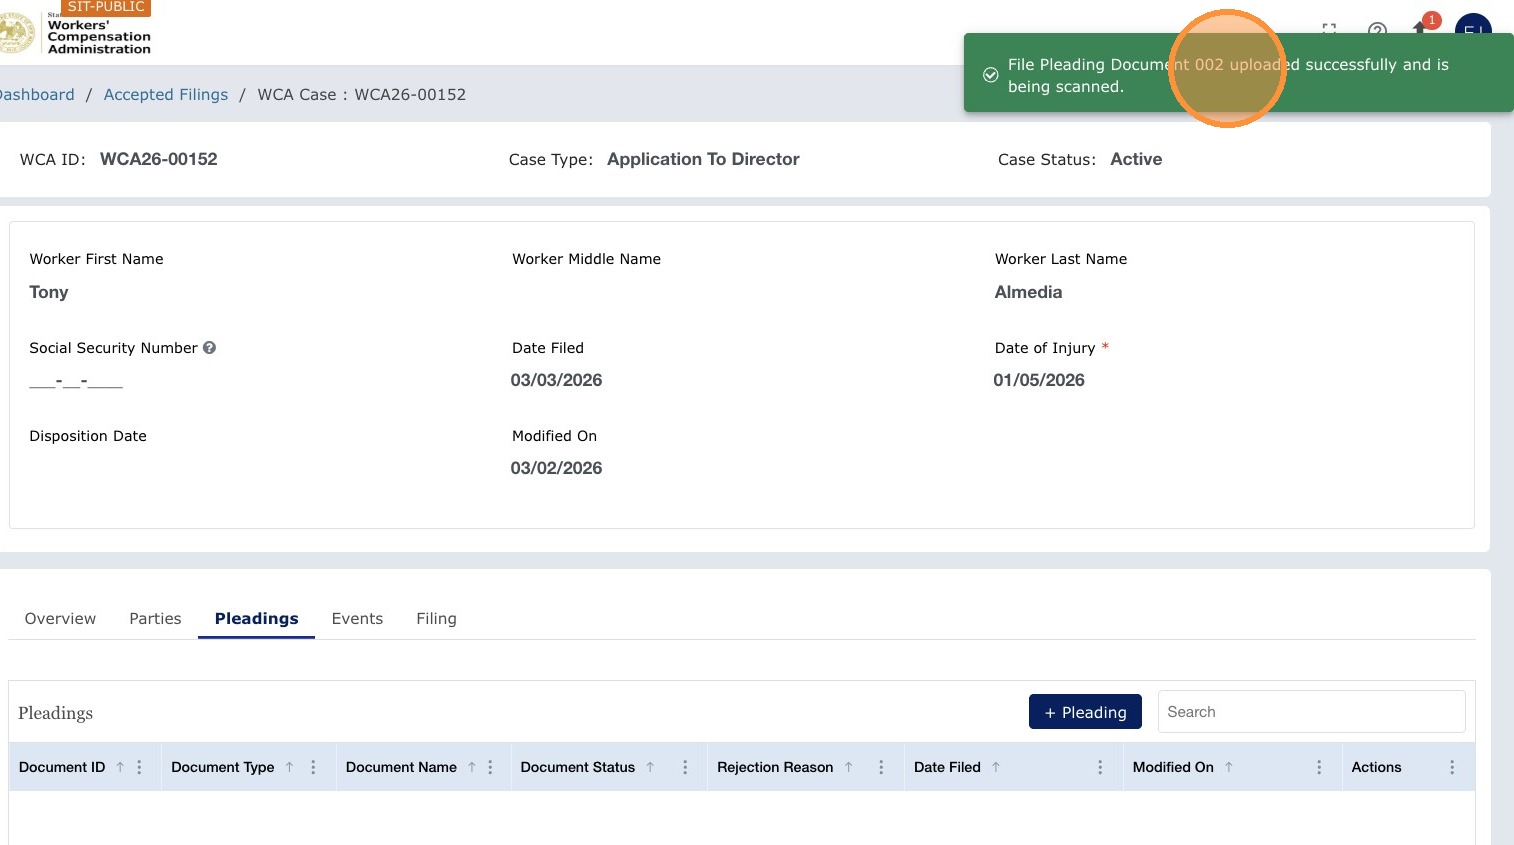
Task: Click the sort arrow beside Modified On
Action: (1229, 767)
